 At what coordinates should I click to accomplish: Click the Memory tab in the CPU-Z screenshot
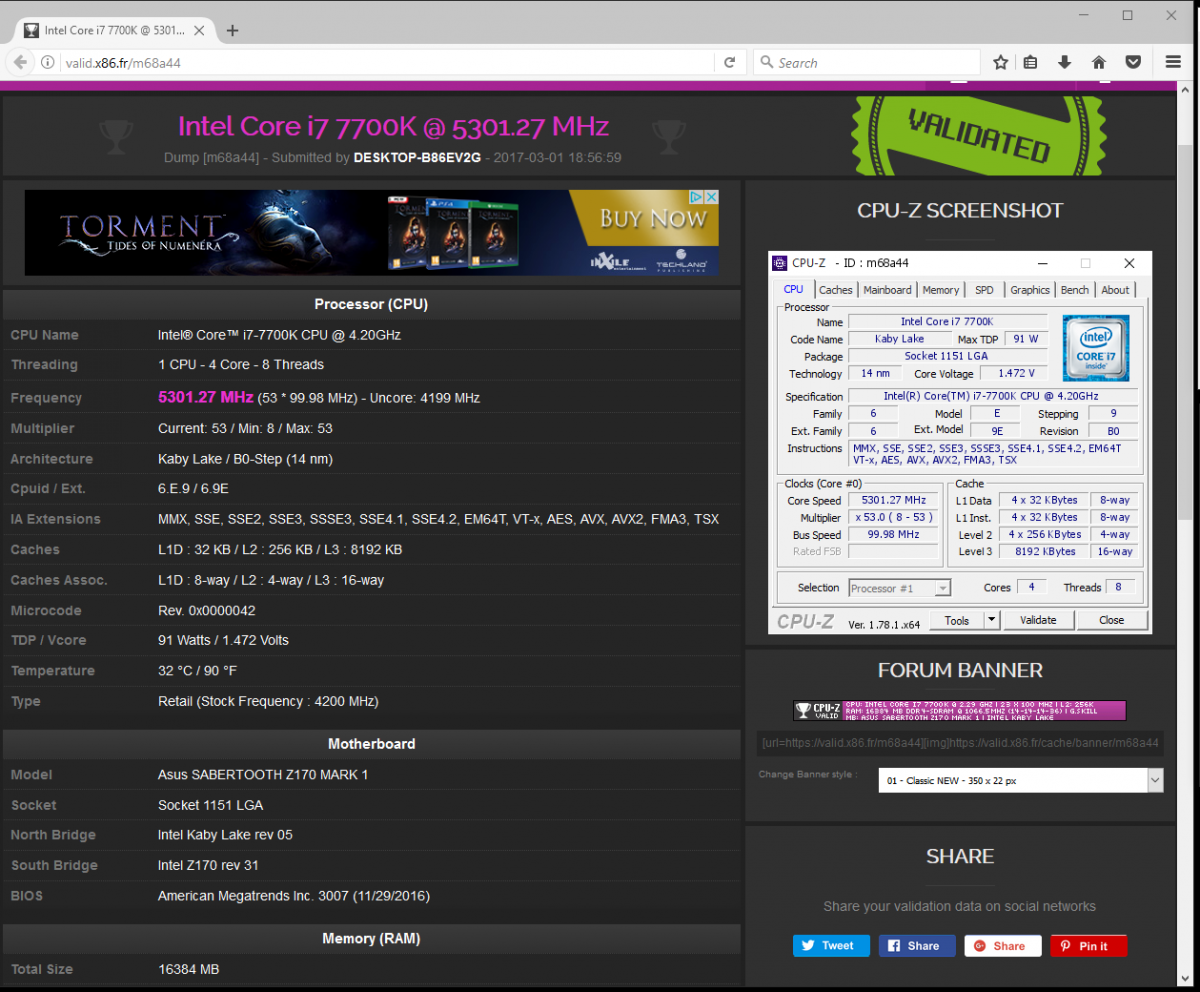941,290
